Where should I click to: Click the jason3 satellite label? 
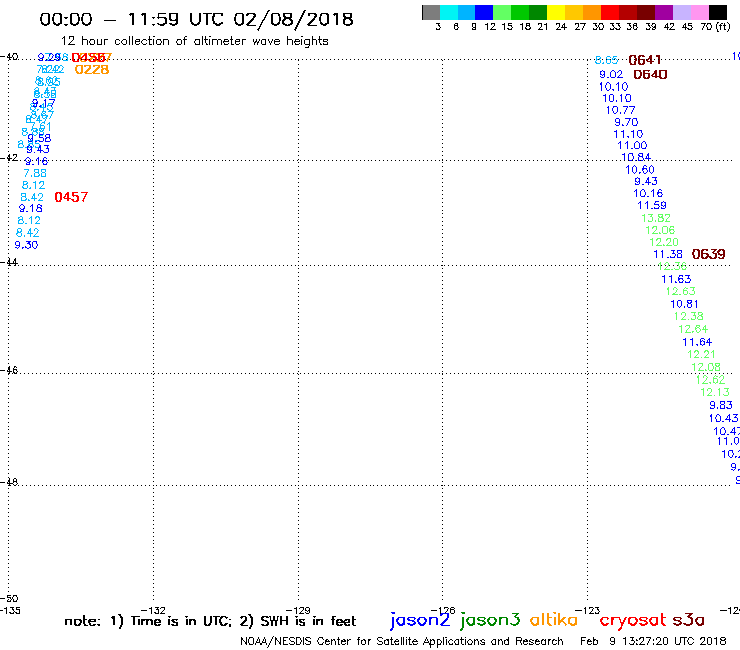pyautogui.click(x=490, y=620)
